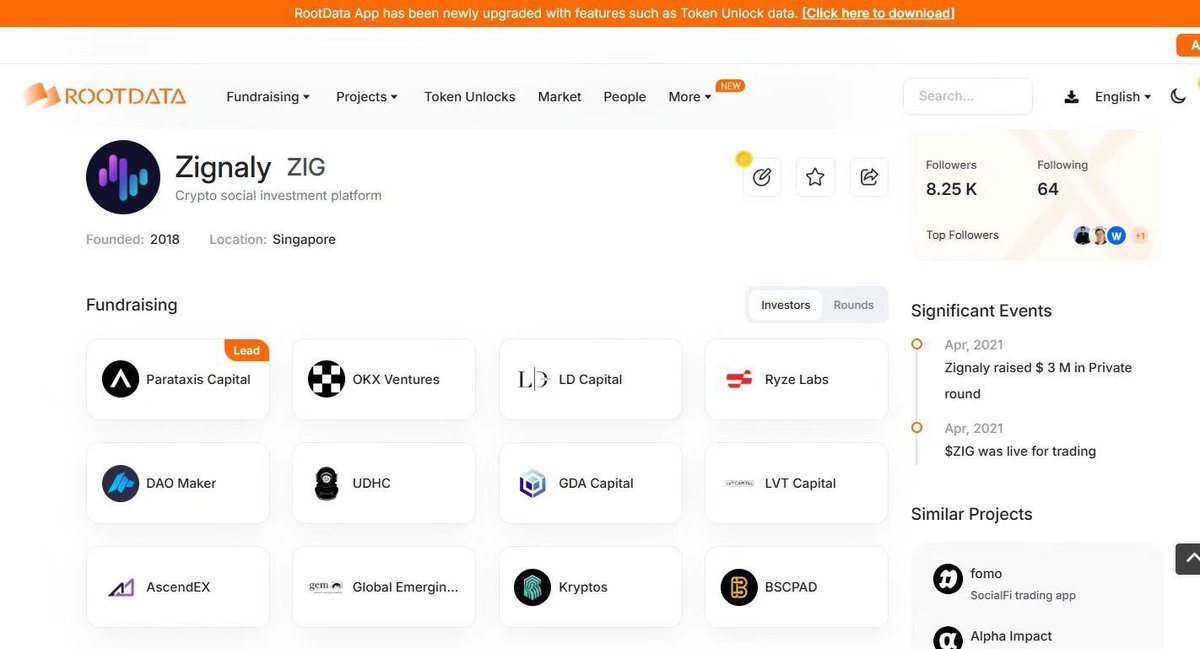
Task: Click the AscendEX logo icon
Action: point(121,587)
